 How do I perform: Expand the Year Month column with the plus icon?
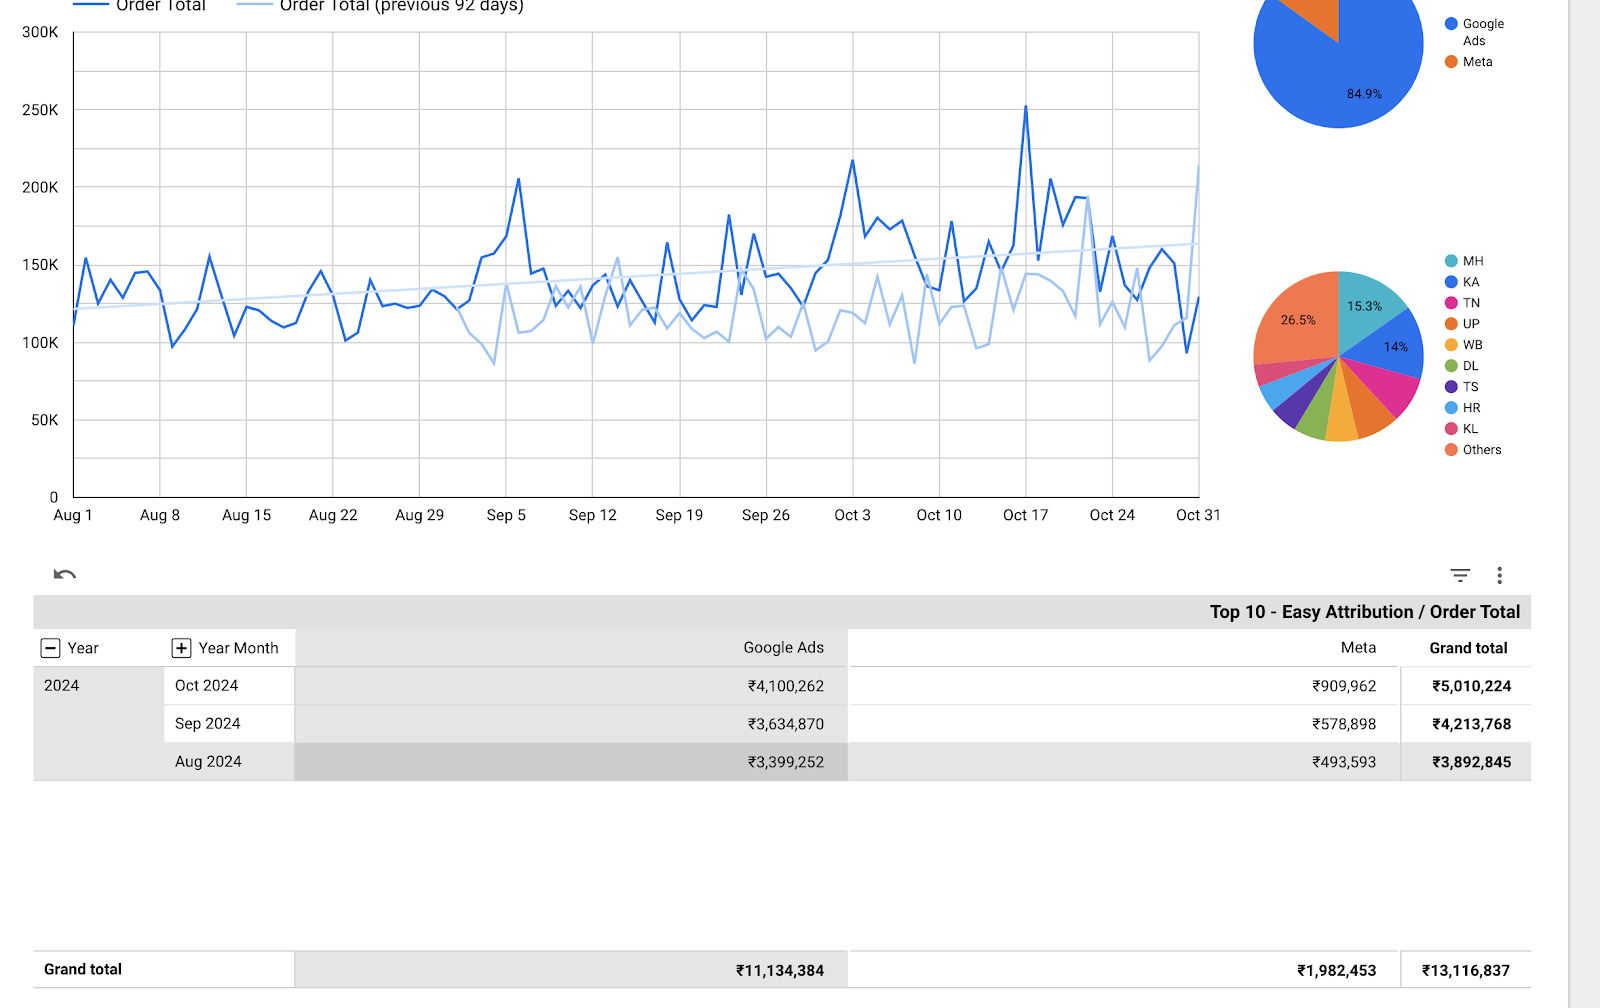click(x=181, y=648)
